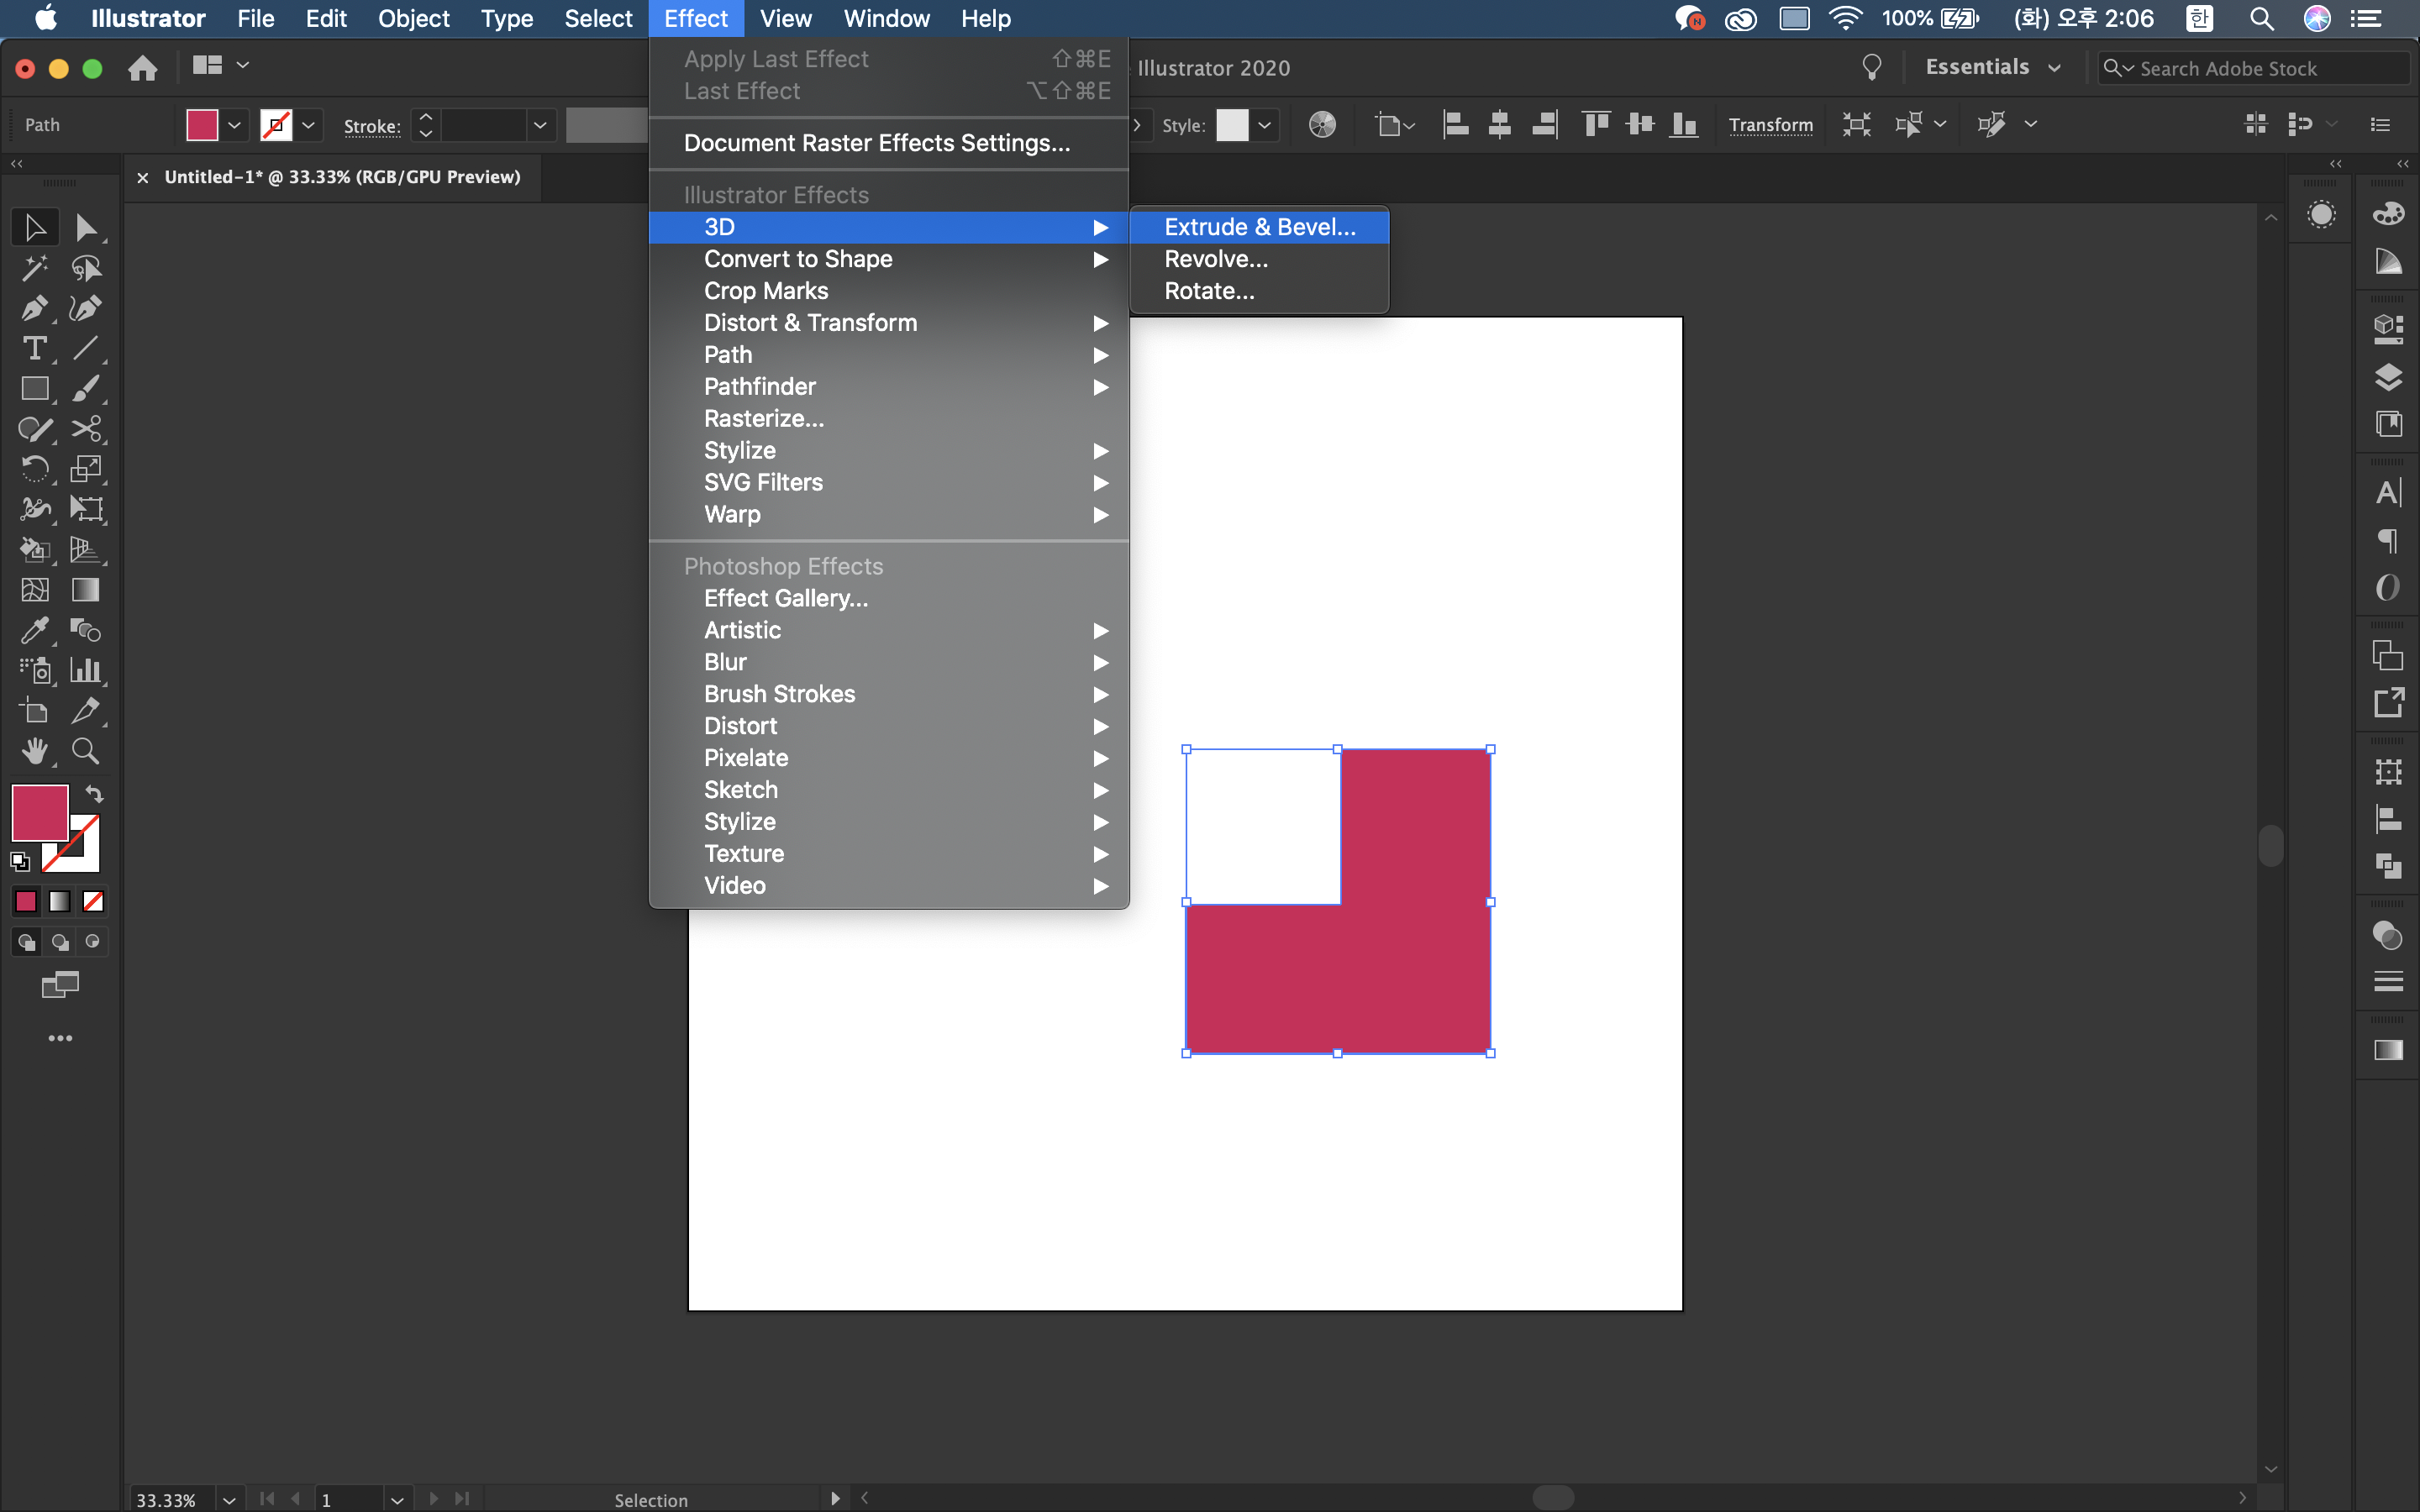Open the Layers panel icon
The image size is (2420, 1512).
(2388, 377)
